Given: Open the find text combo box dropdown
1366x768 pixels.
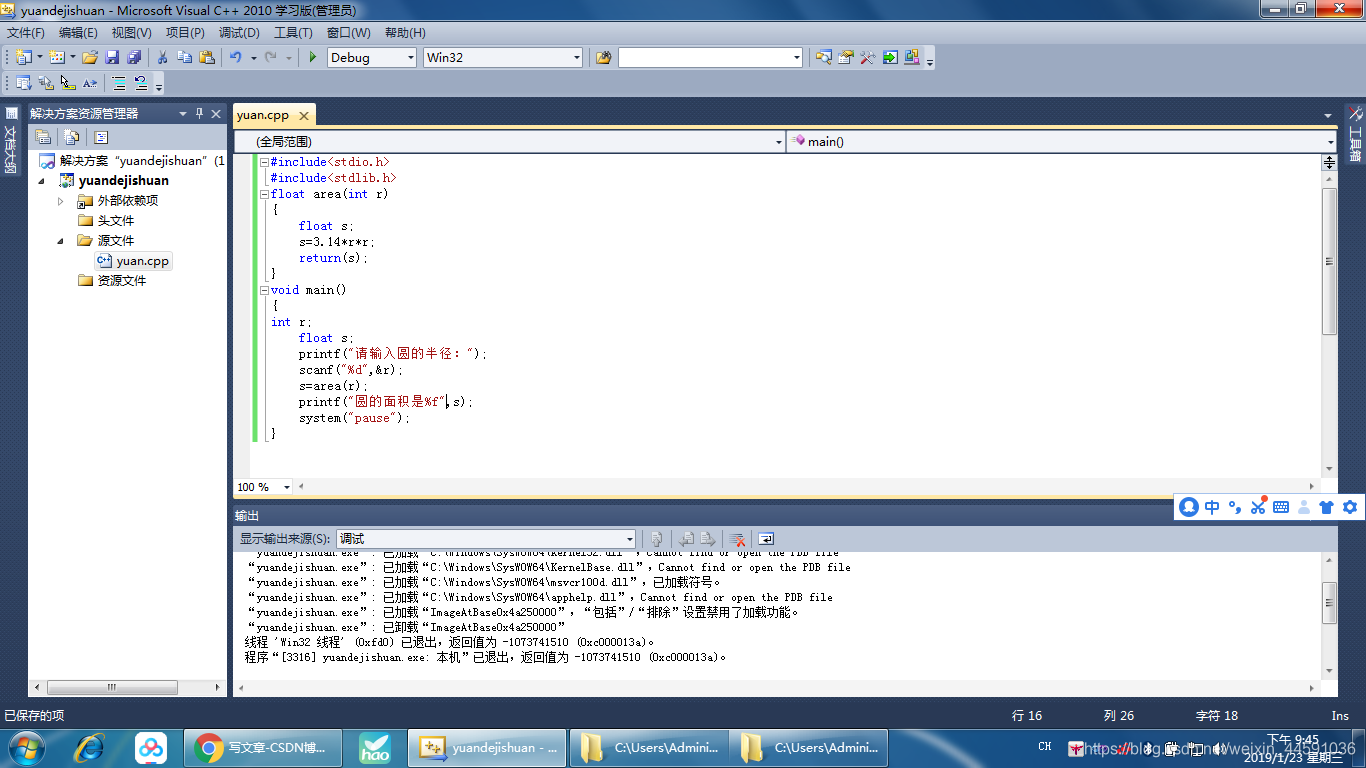Looking at the screenshot, I should [x=797, y=58].
